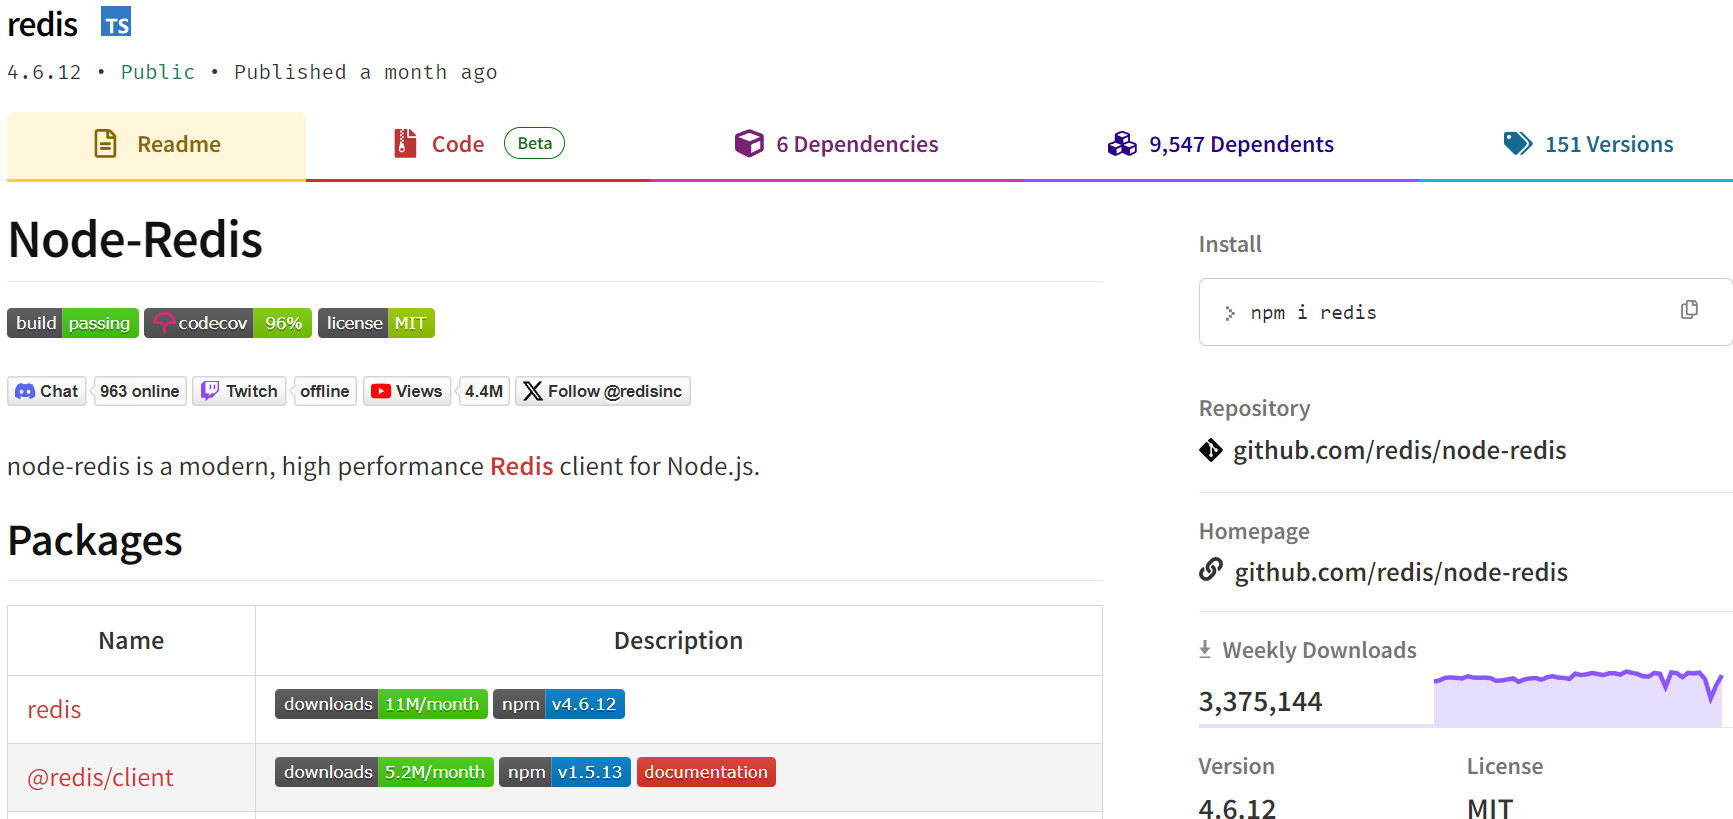The image size is (1733, 819).
Task: Open the Readme tab
Action: click(x=156, y=145)
